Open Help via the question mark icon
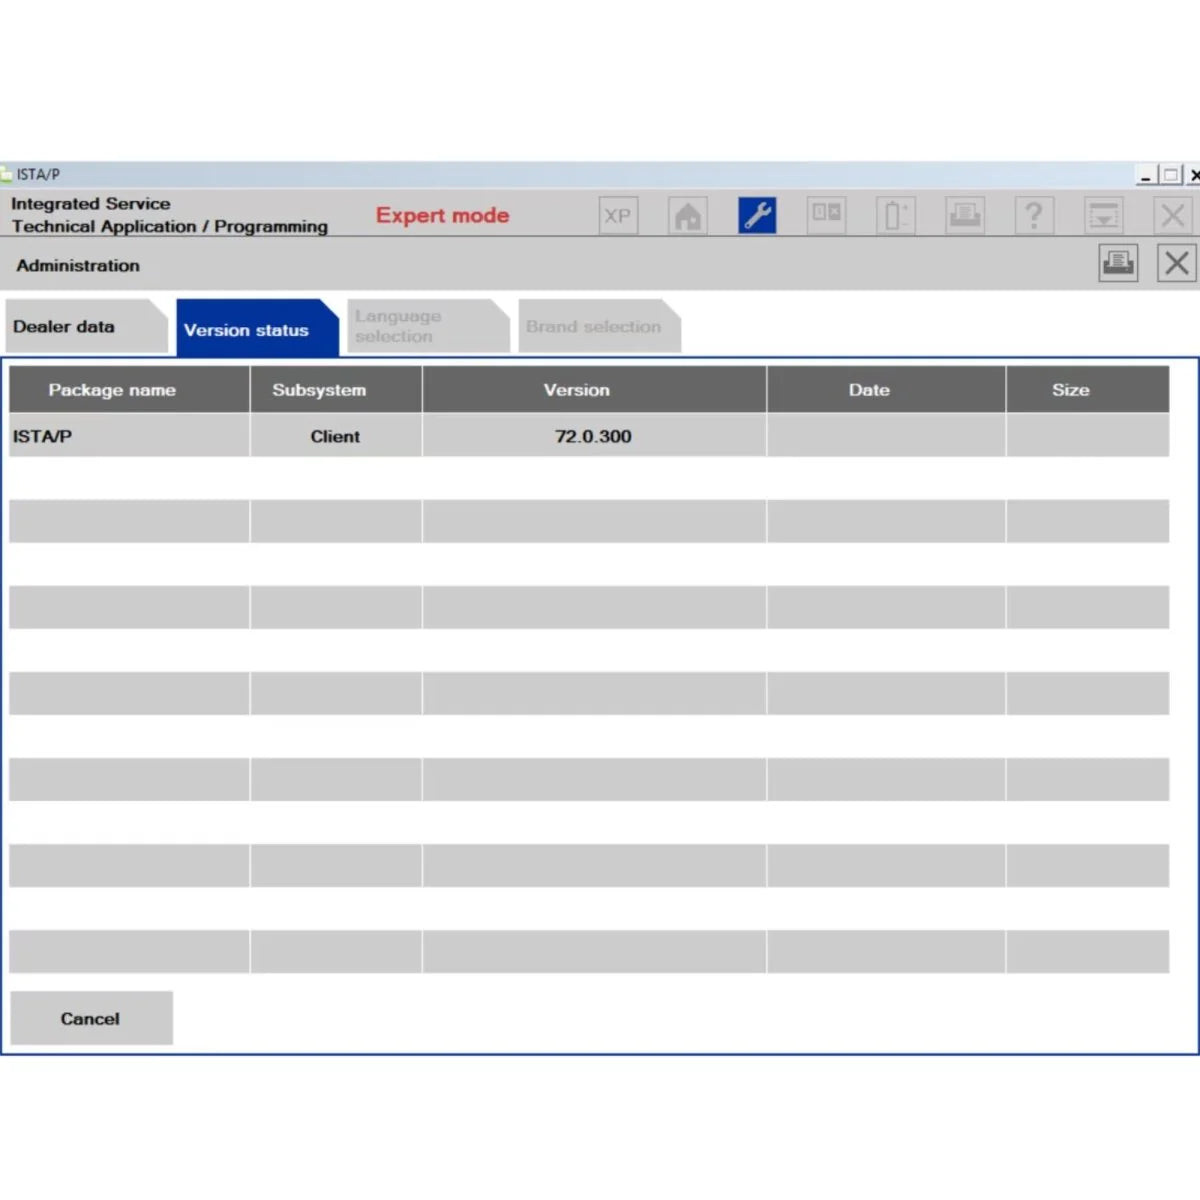The height and width of the screenshot is (1200, 1200). 1034,215
